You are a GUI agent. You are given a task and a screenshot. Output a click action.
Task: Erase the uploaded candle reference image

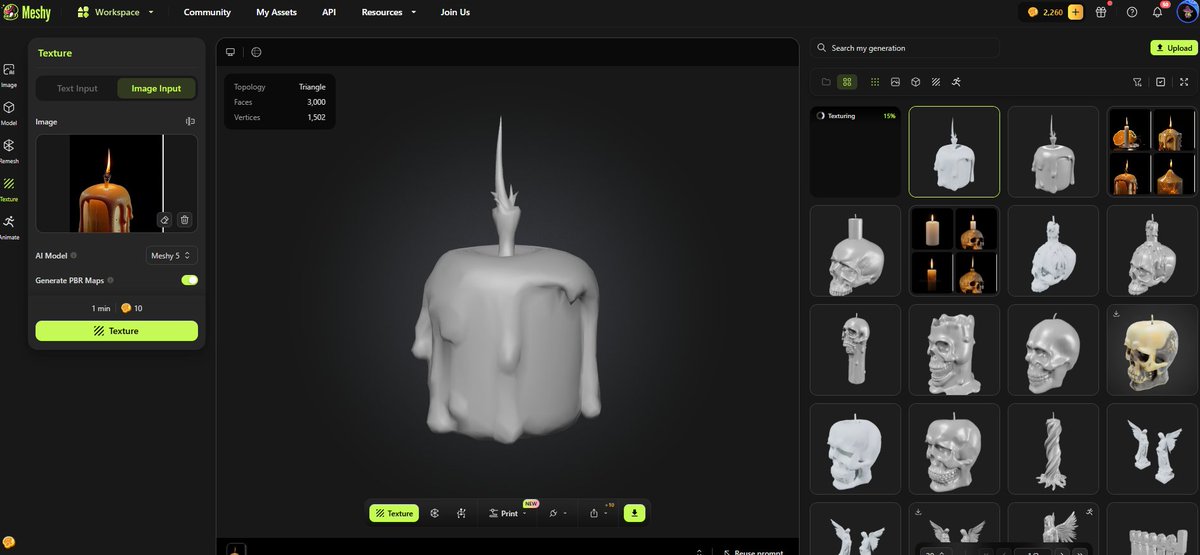(x=164, y=220)
